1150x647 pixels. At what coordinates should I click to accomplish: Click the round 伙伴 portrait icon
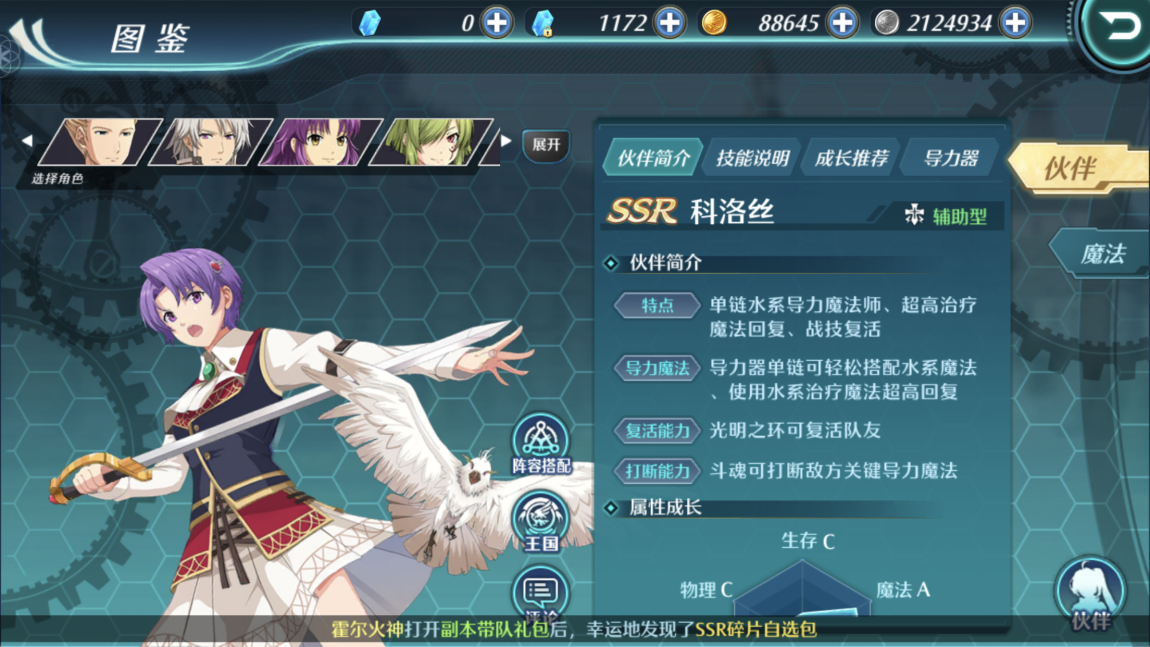tap(1090, 593)
